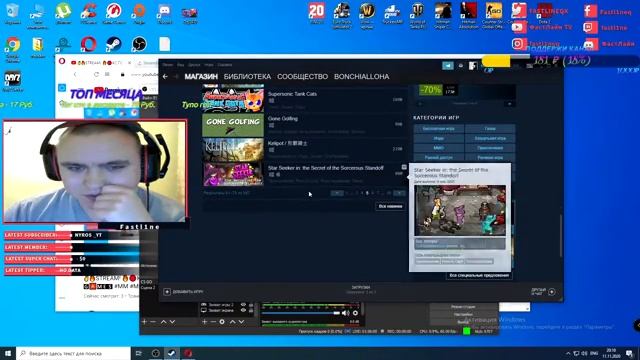Image resolution: width=640 pixels, height=360 pixels.
Task: Click the next page arrow in results pagination
Action: click(x=399, y=193)
